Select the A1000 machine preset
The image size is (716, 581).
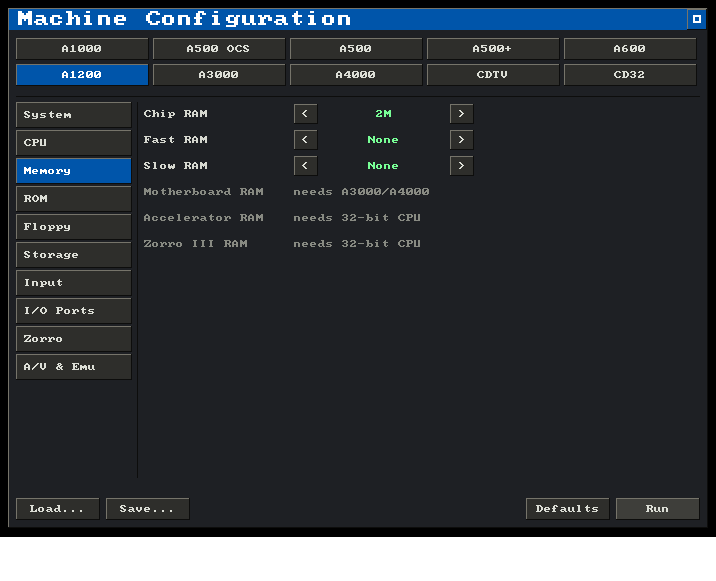[x=82, y=49]
